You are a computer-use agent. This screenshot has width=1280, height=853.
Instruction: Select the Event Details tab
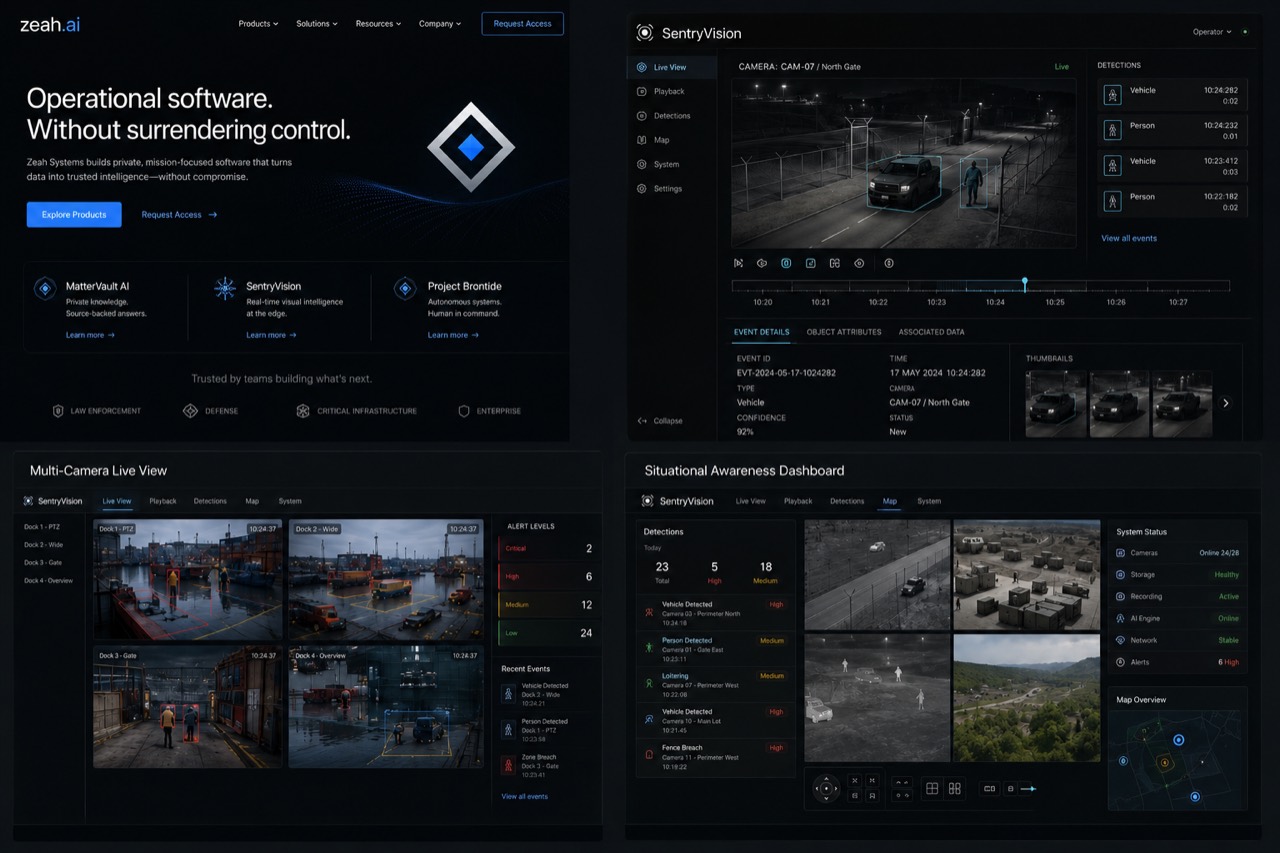pyautogui.click(x=761, y=332)
